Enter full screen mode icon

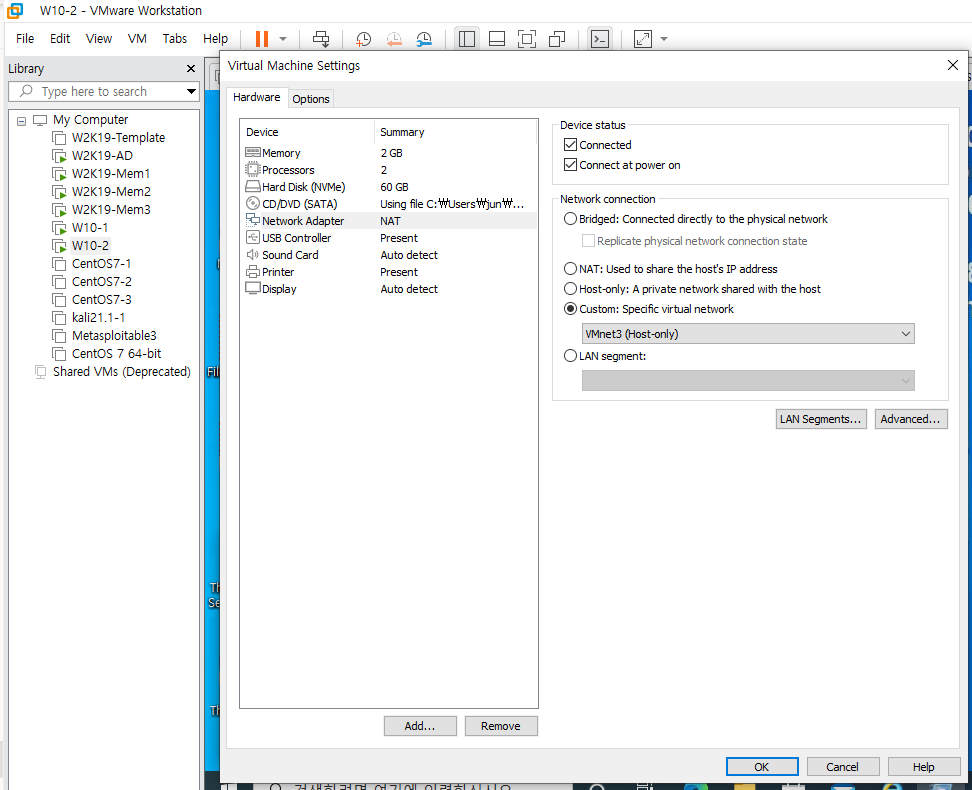[x=527, y=39]
